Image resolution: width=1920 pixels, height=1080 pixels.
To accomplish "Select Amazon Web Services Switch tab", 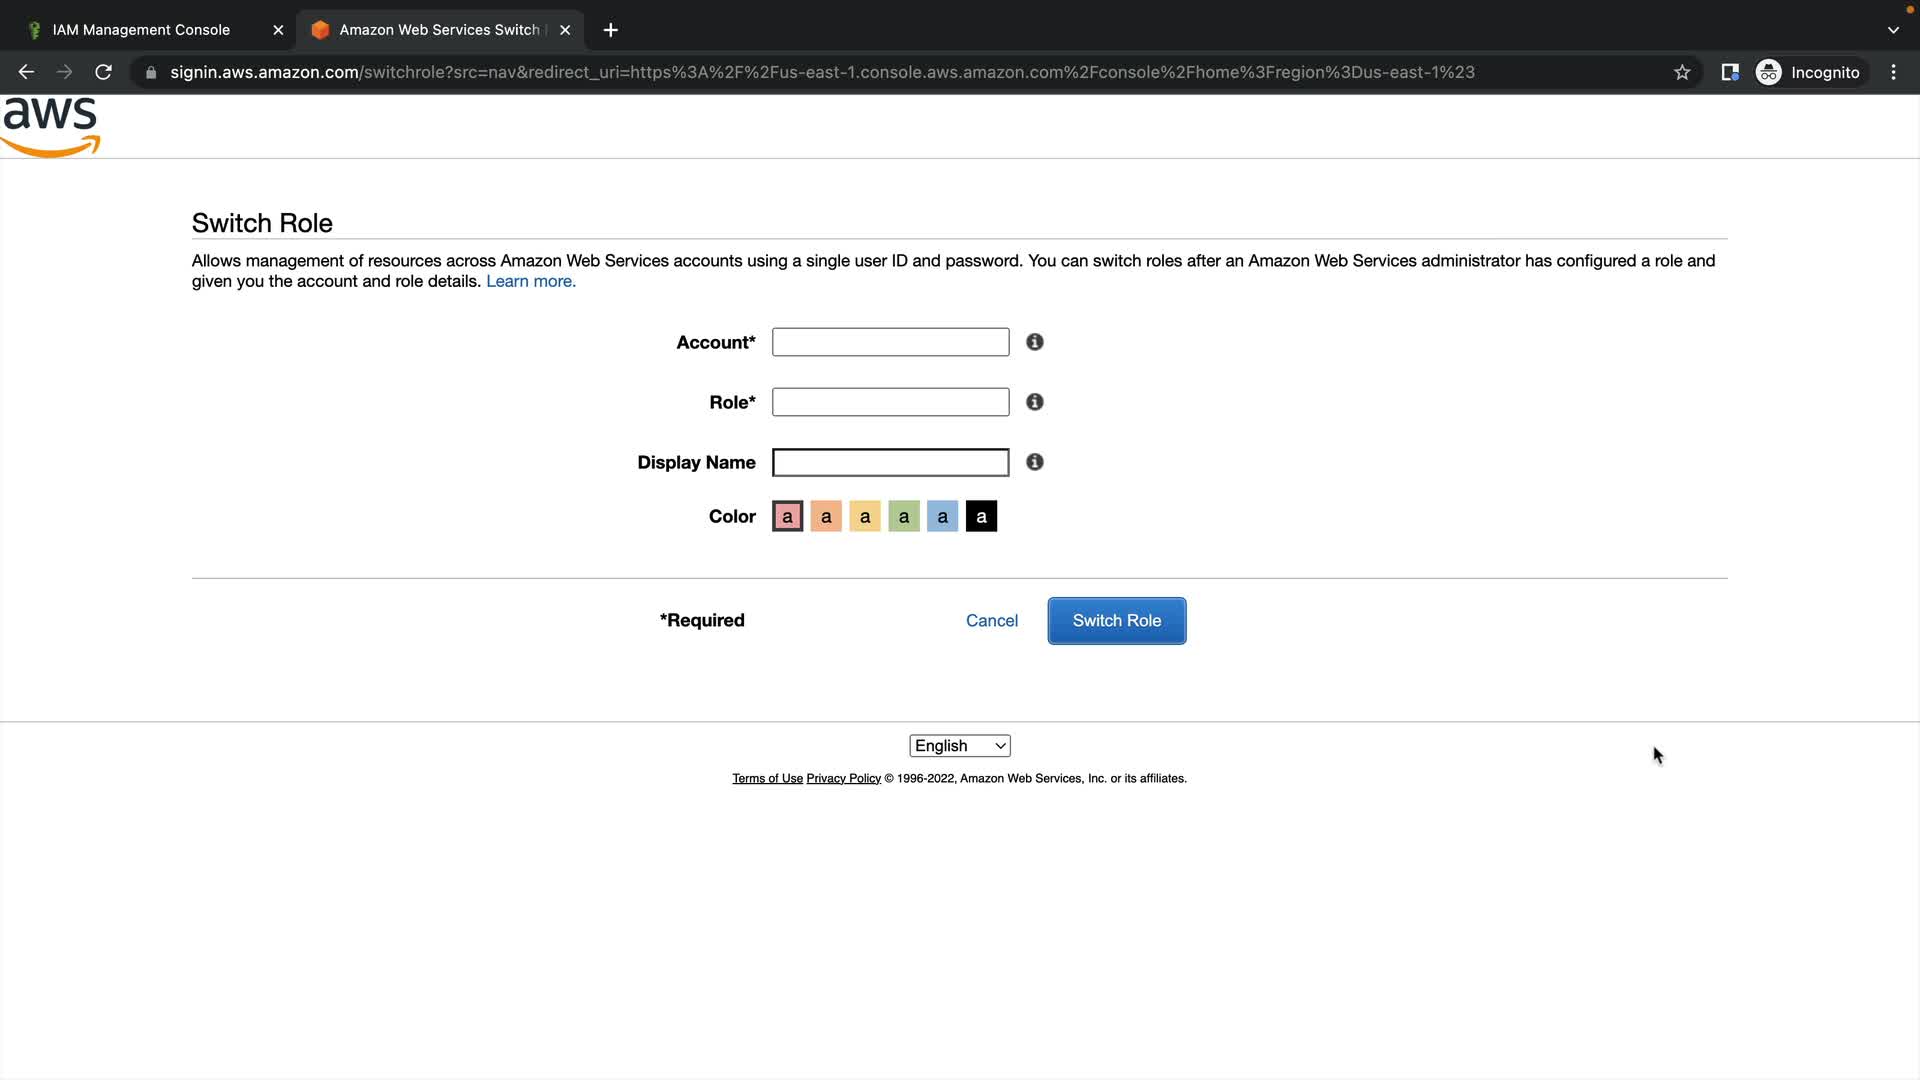I will pos(438,30).
